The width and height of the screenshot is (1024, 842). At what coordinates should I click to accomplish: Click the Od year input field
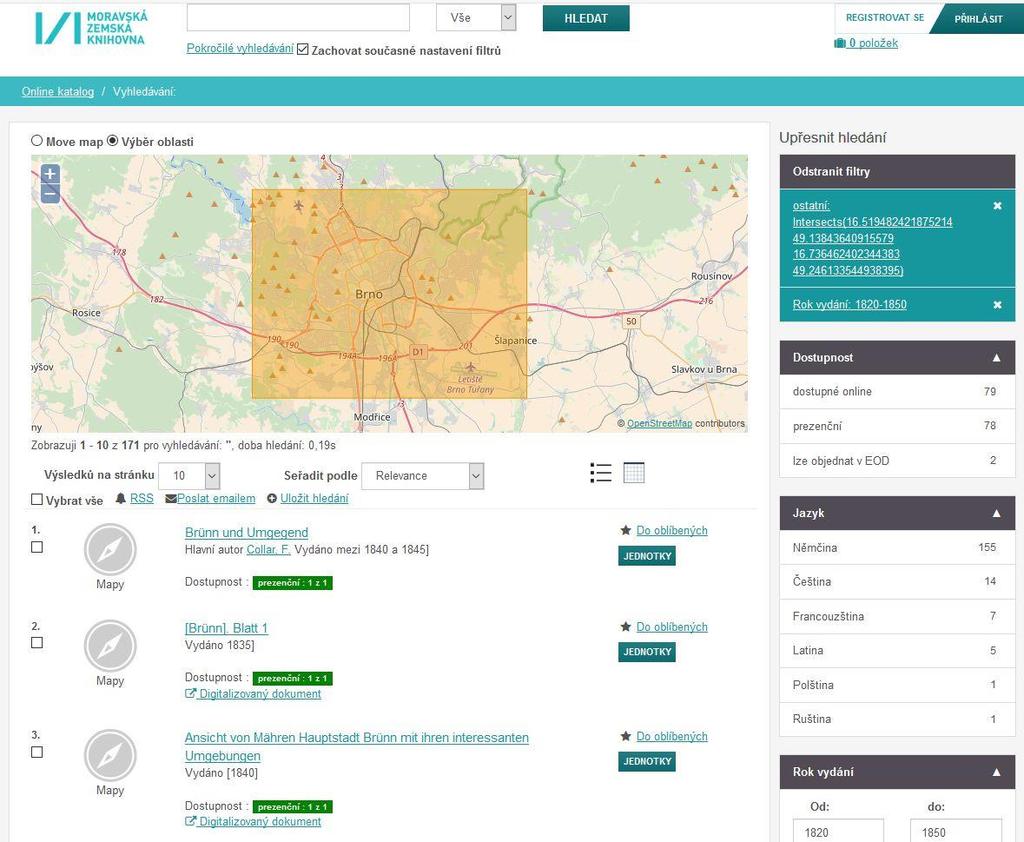point(838,832)
